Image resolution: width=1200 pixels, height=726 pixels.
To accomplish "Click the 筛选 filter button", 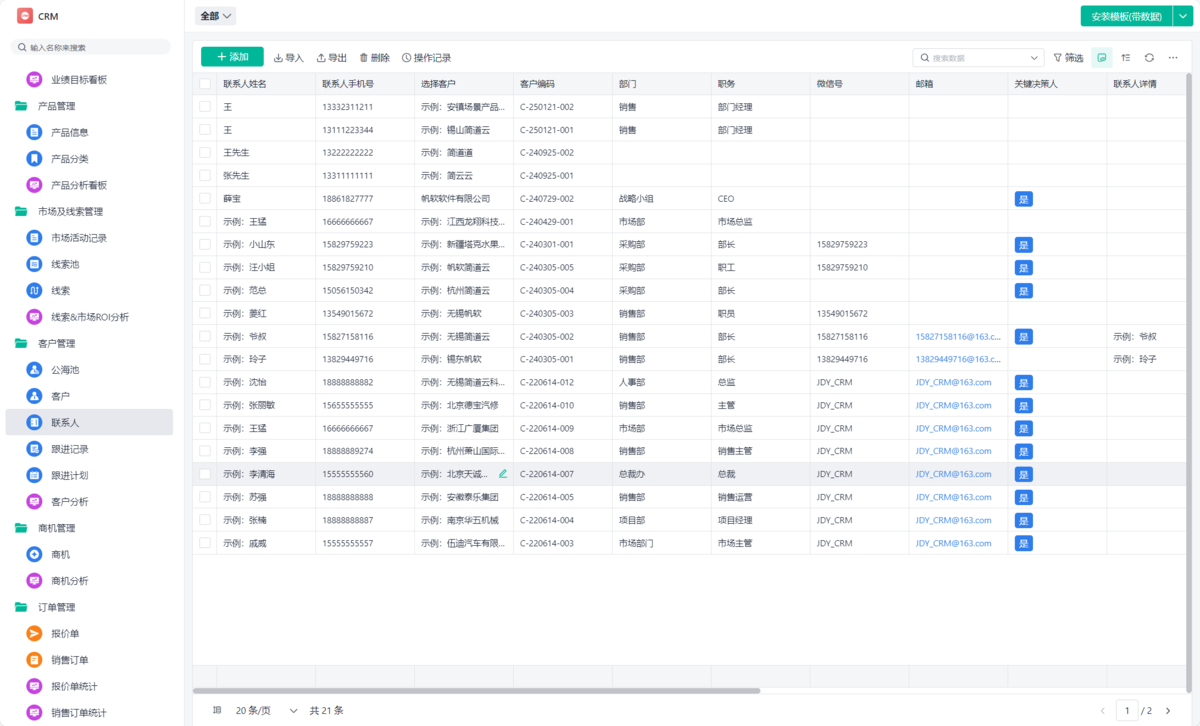I will [x=1068, y=58].
